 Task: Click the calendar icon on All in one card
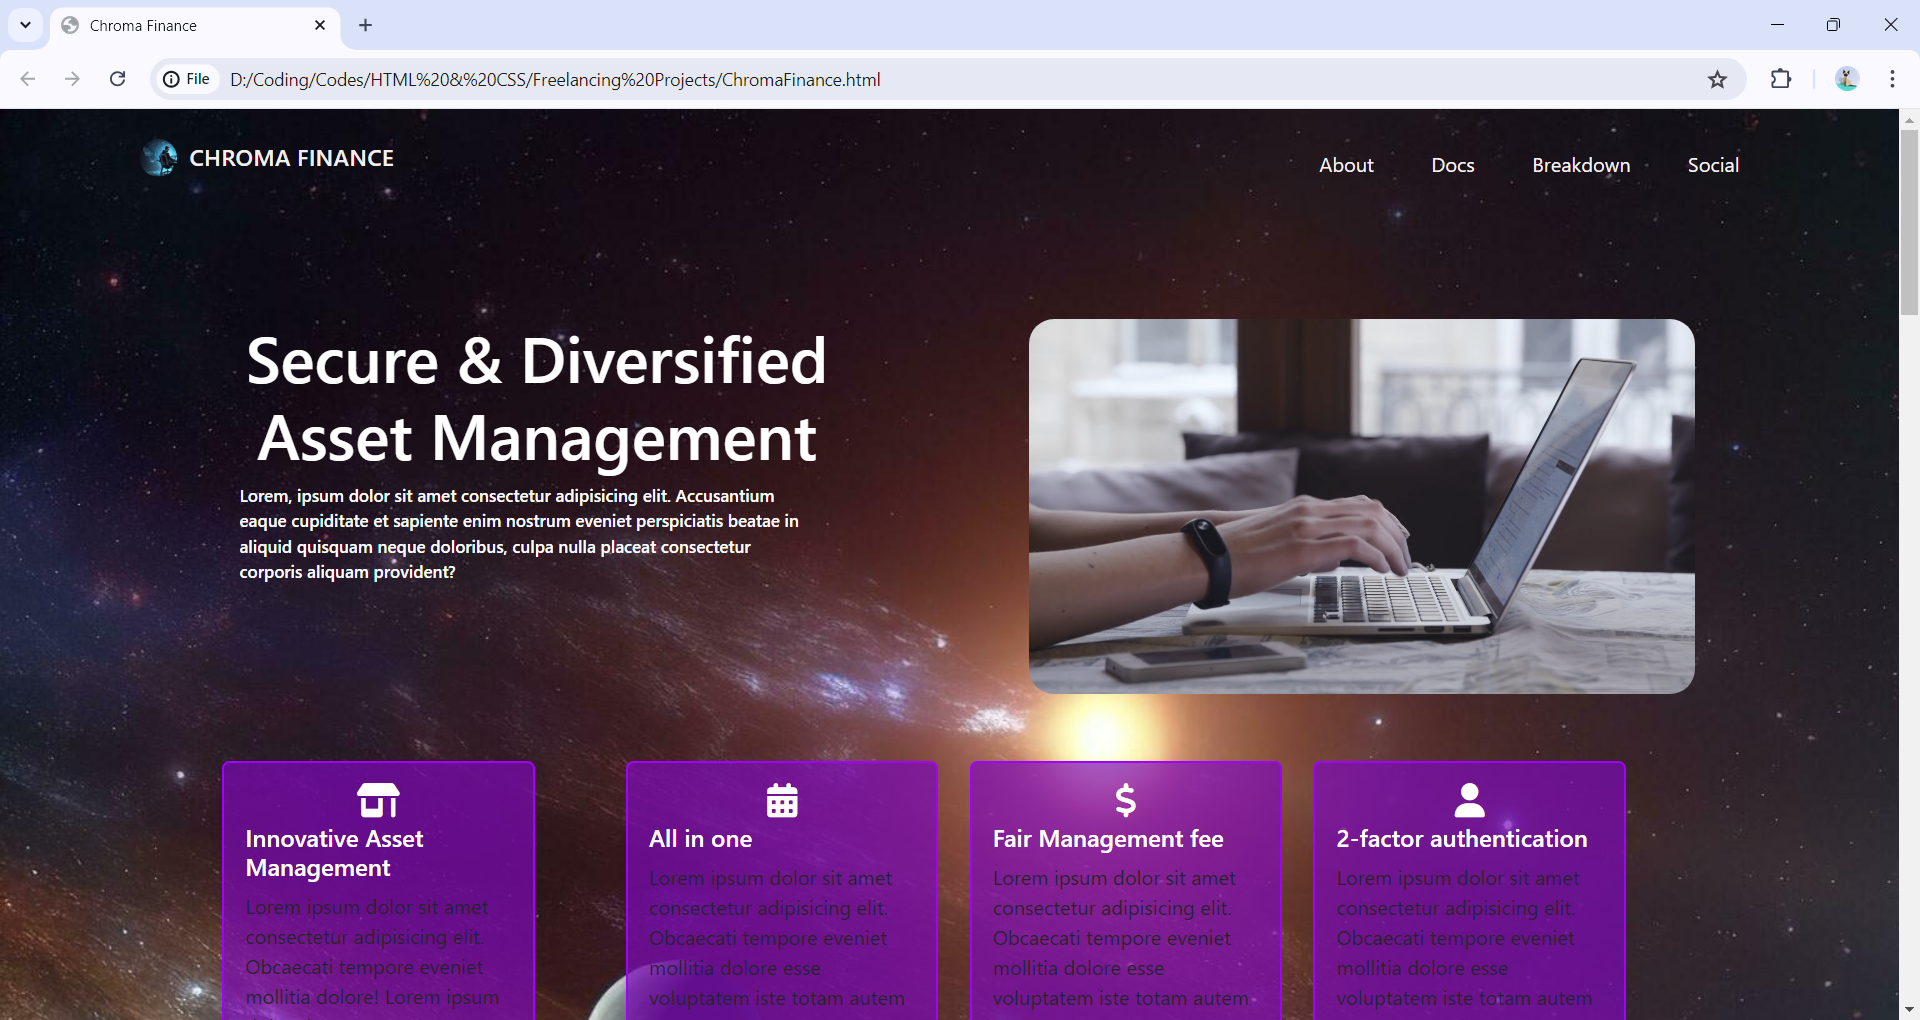click(782, 800)
